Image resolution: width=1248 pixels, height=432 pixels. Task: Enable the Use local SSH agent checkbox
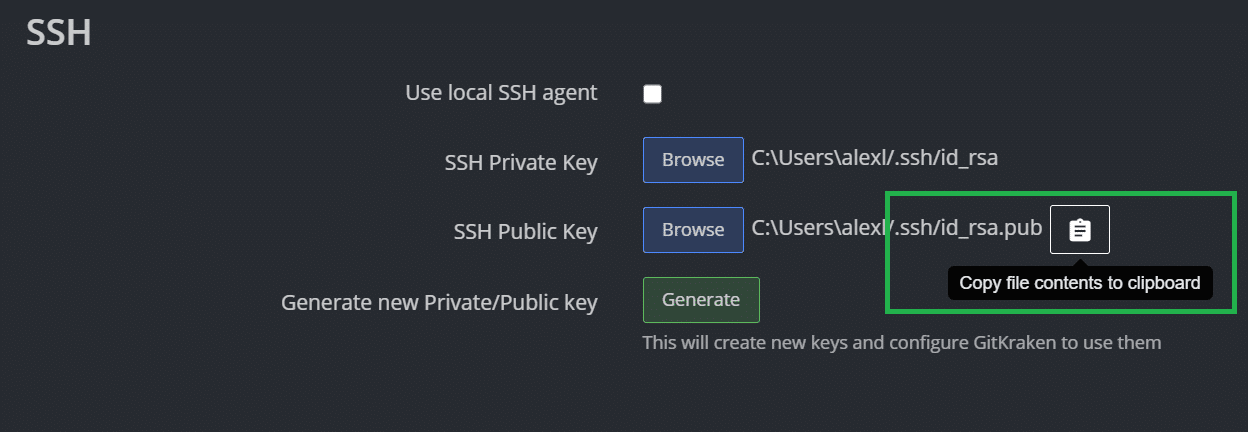tap(652, 94)
